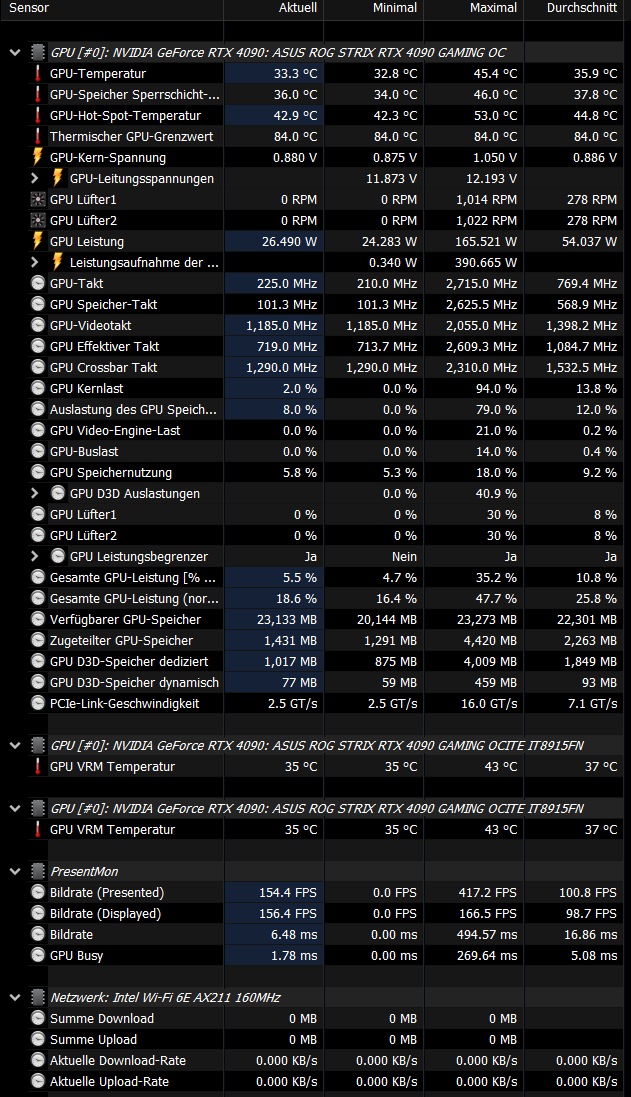The height and width of the screenshot is (1097, 631).
Task: Click clock icon of GPU-Videotakt
Action: [x=38, y=325]
